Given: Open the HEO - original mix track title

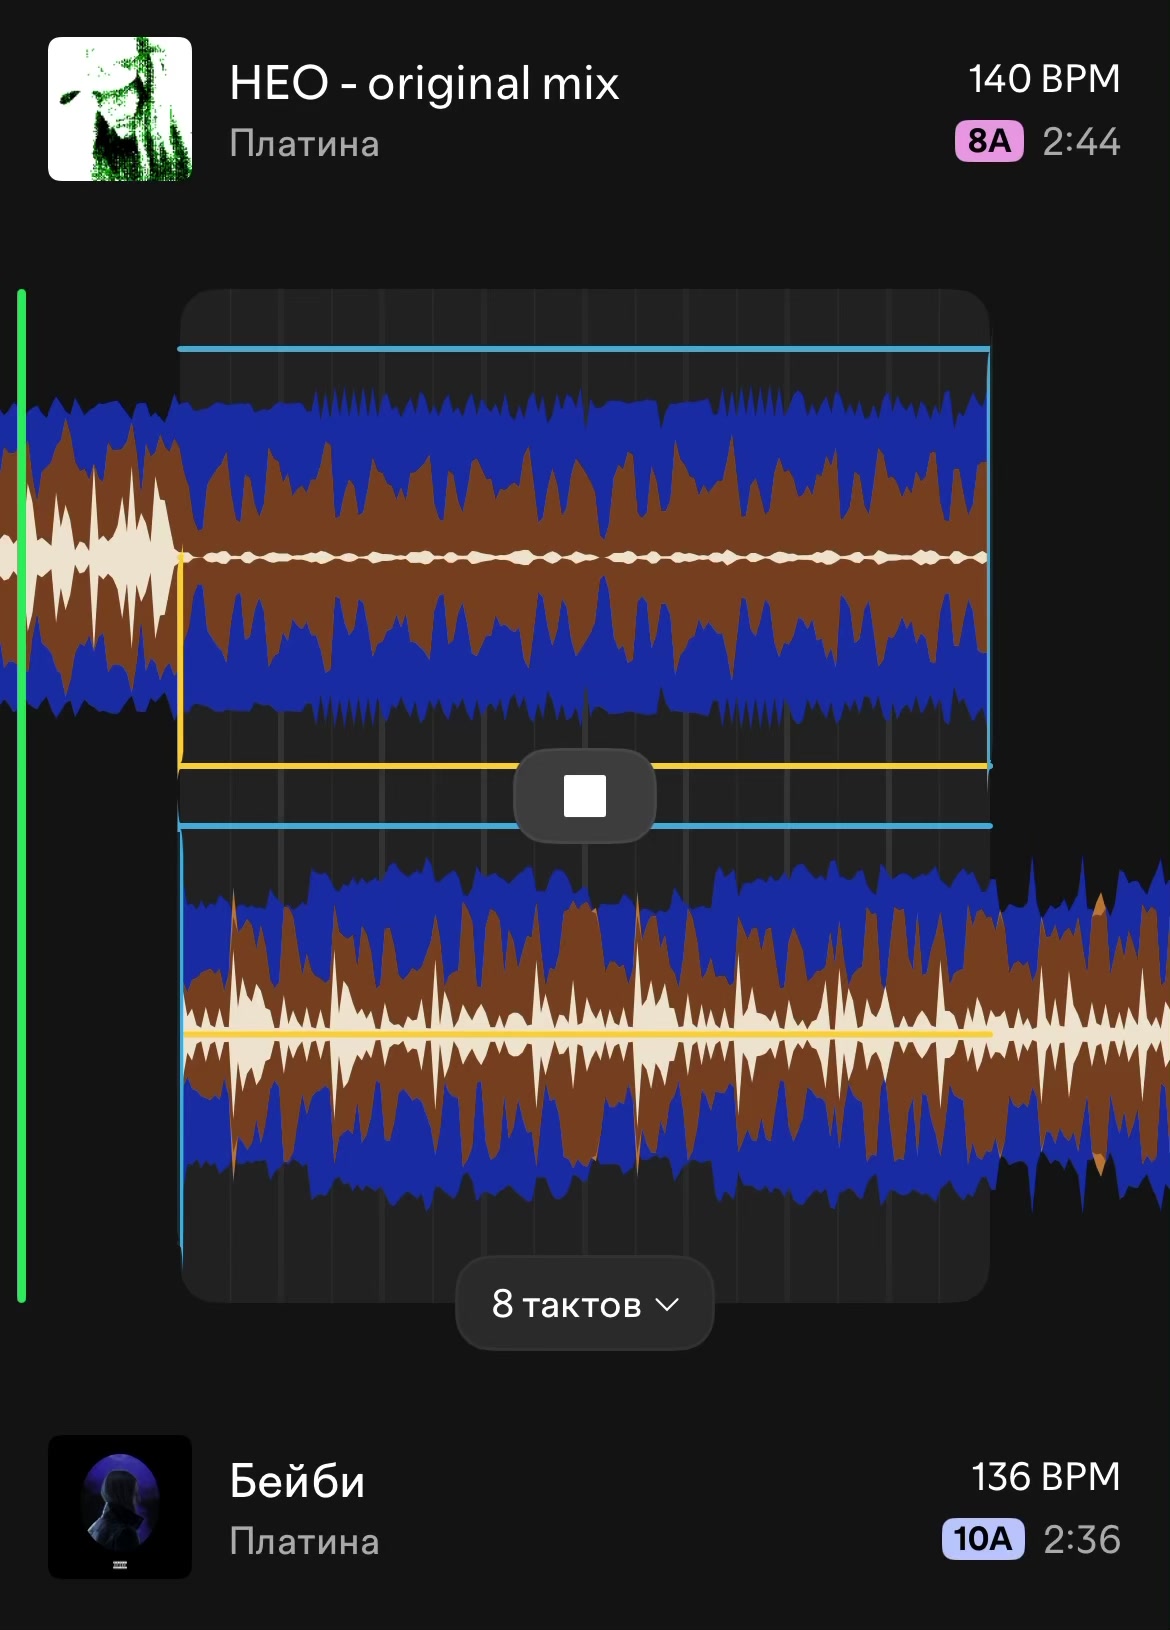Looking at the screenshot, I should tap(424, 83).
